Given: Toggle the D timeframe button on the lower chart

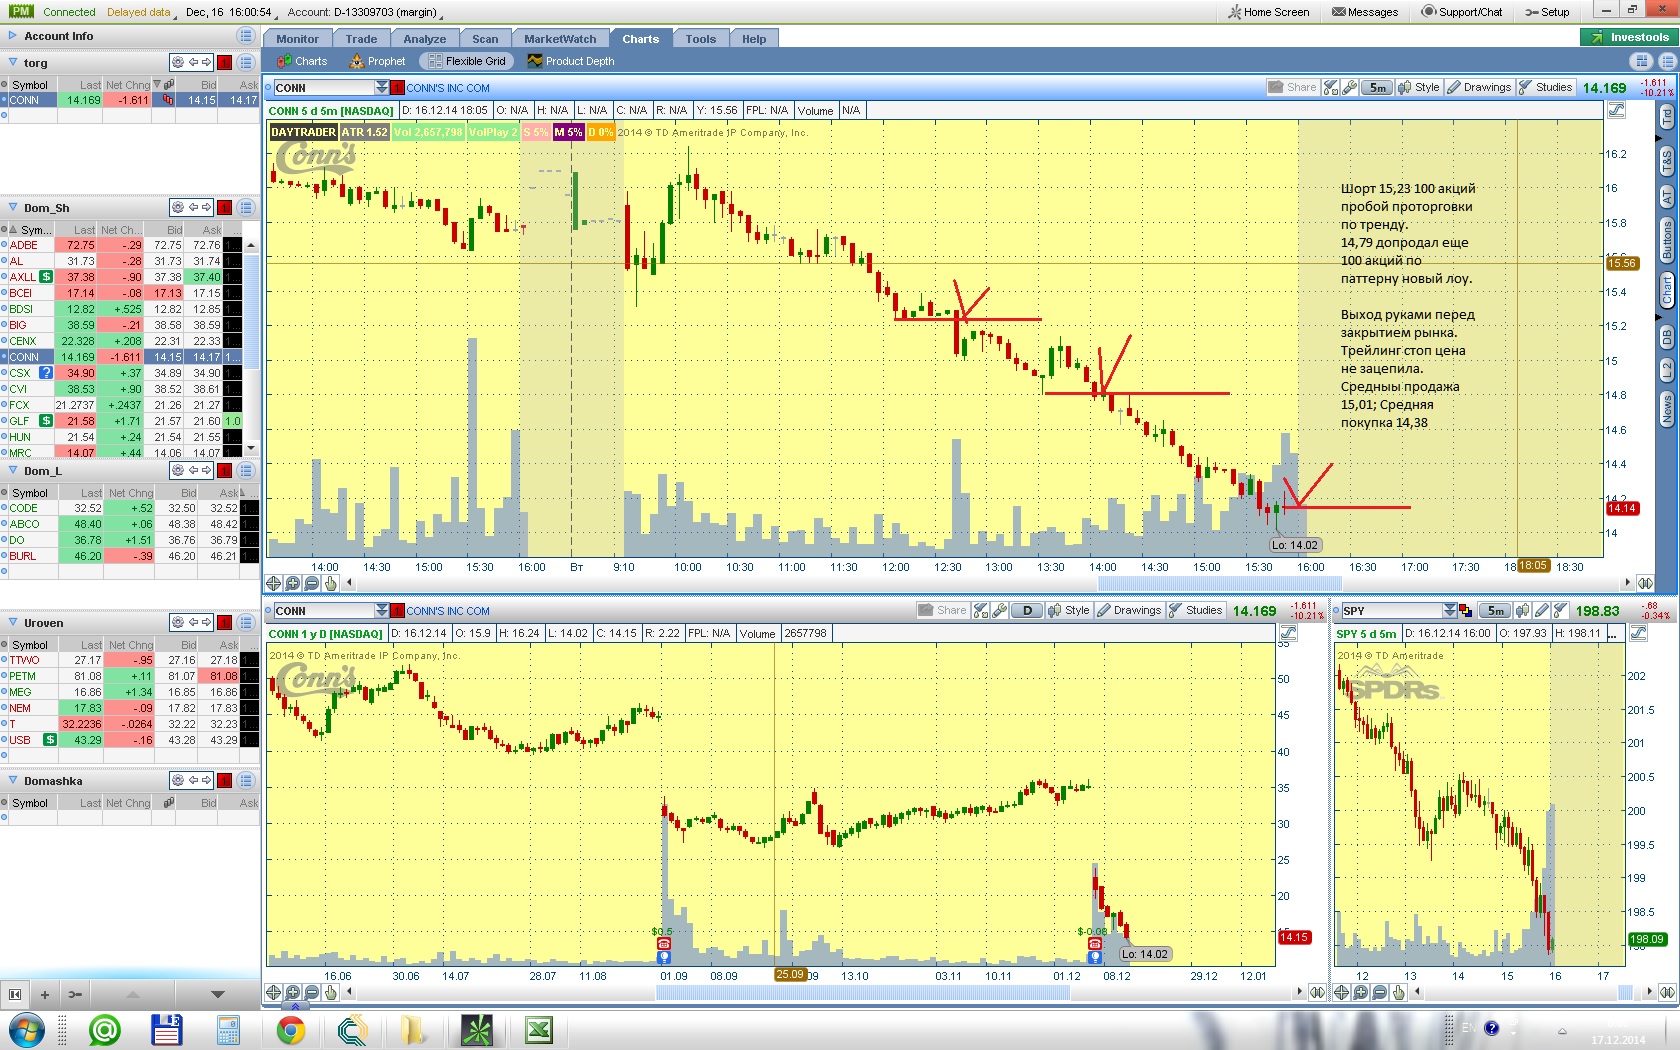Looking at the screenshot, I should [x=1027, y=611].
